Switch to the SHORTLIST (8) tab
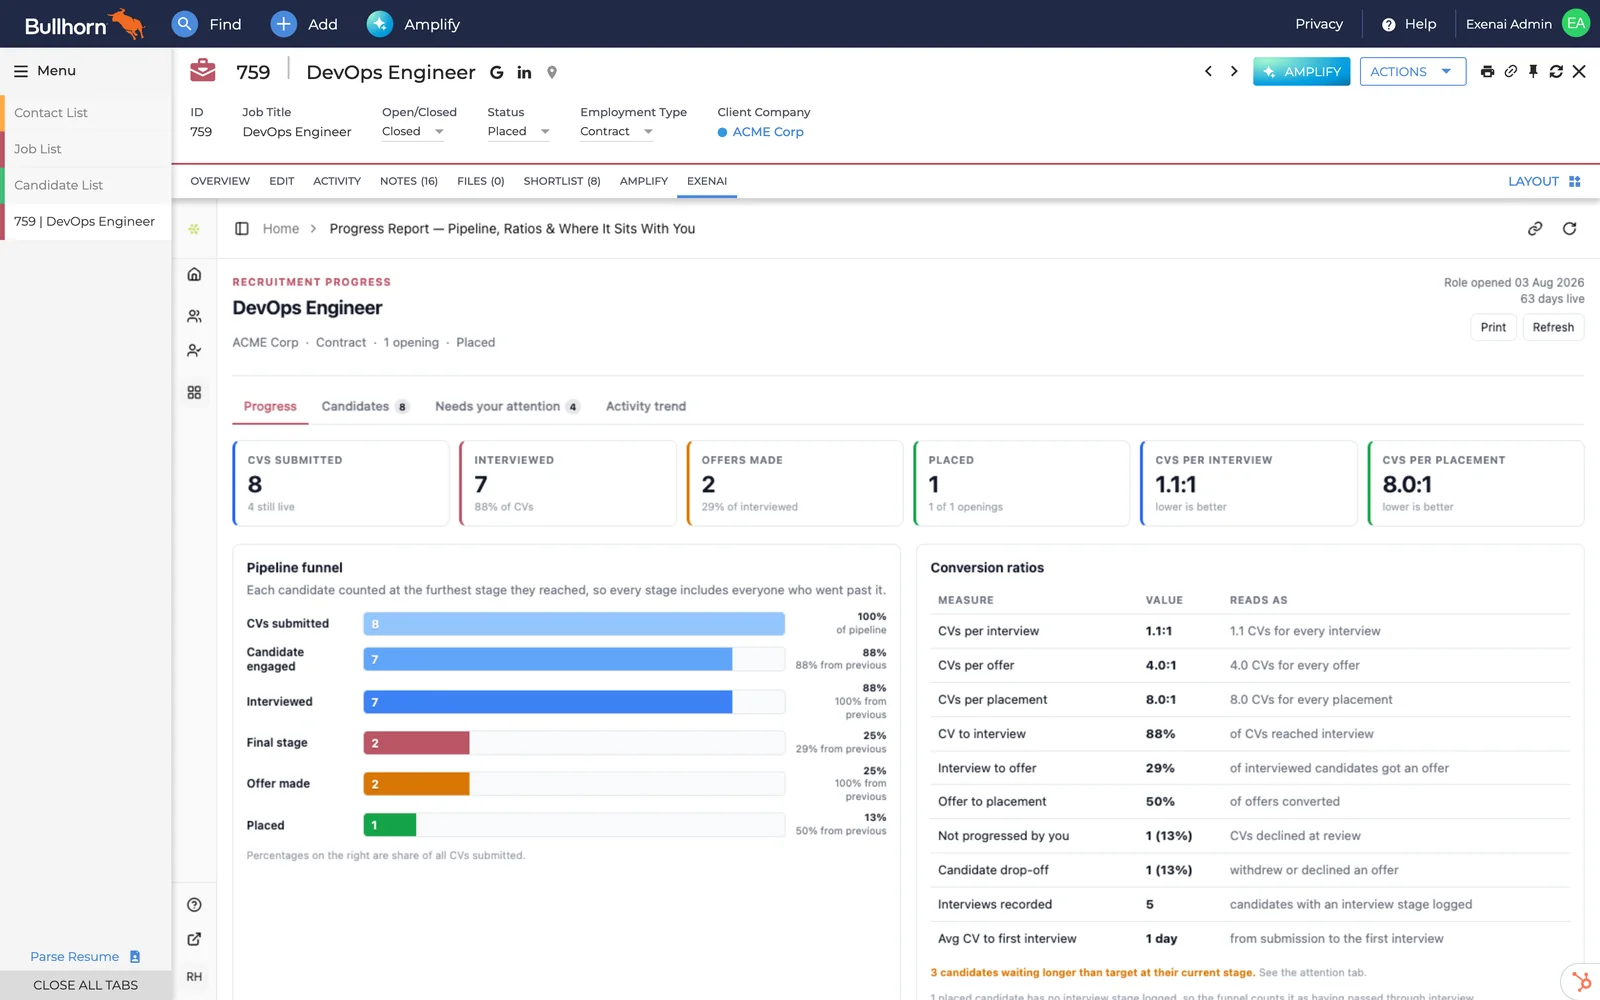1600x1000 pixels. [x=562, y=181]
